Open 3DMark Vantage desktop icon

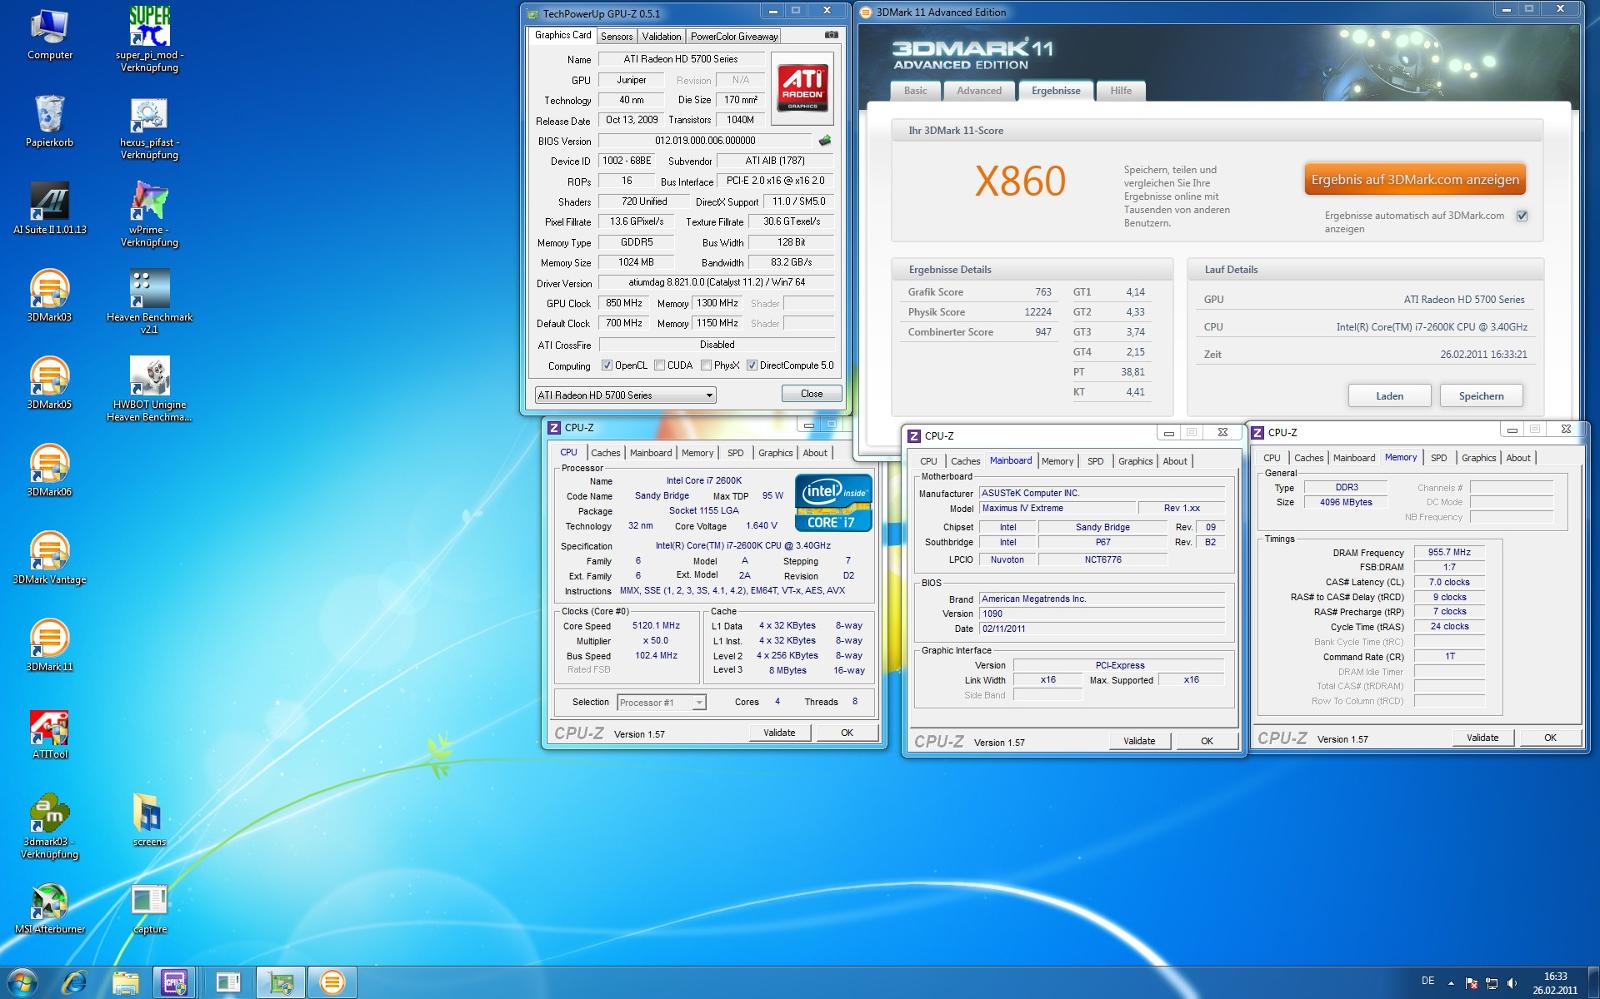coord(49,558)
